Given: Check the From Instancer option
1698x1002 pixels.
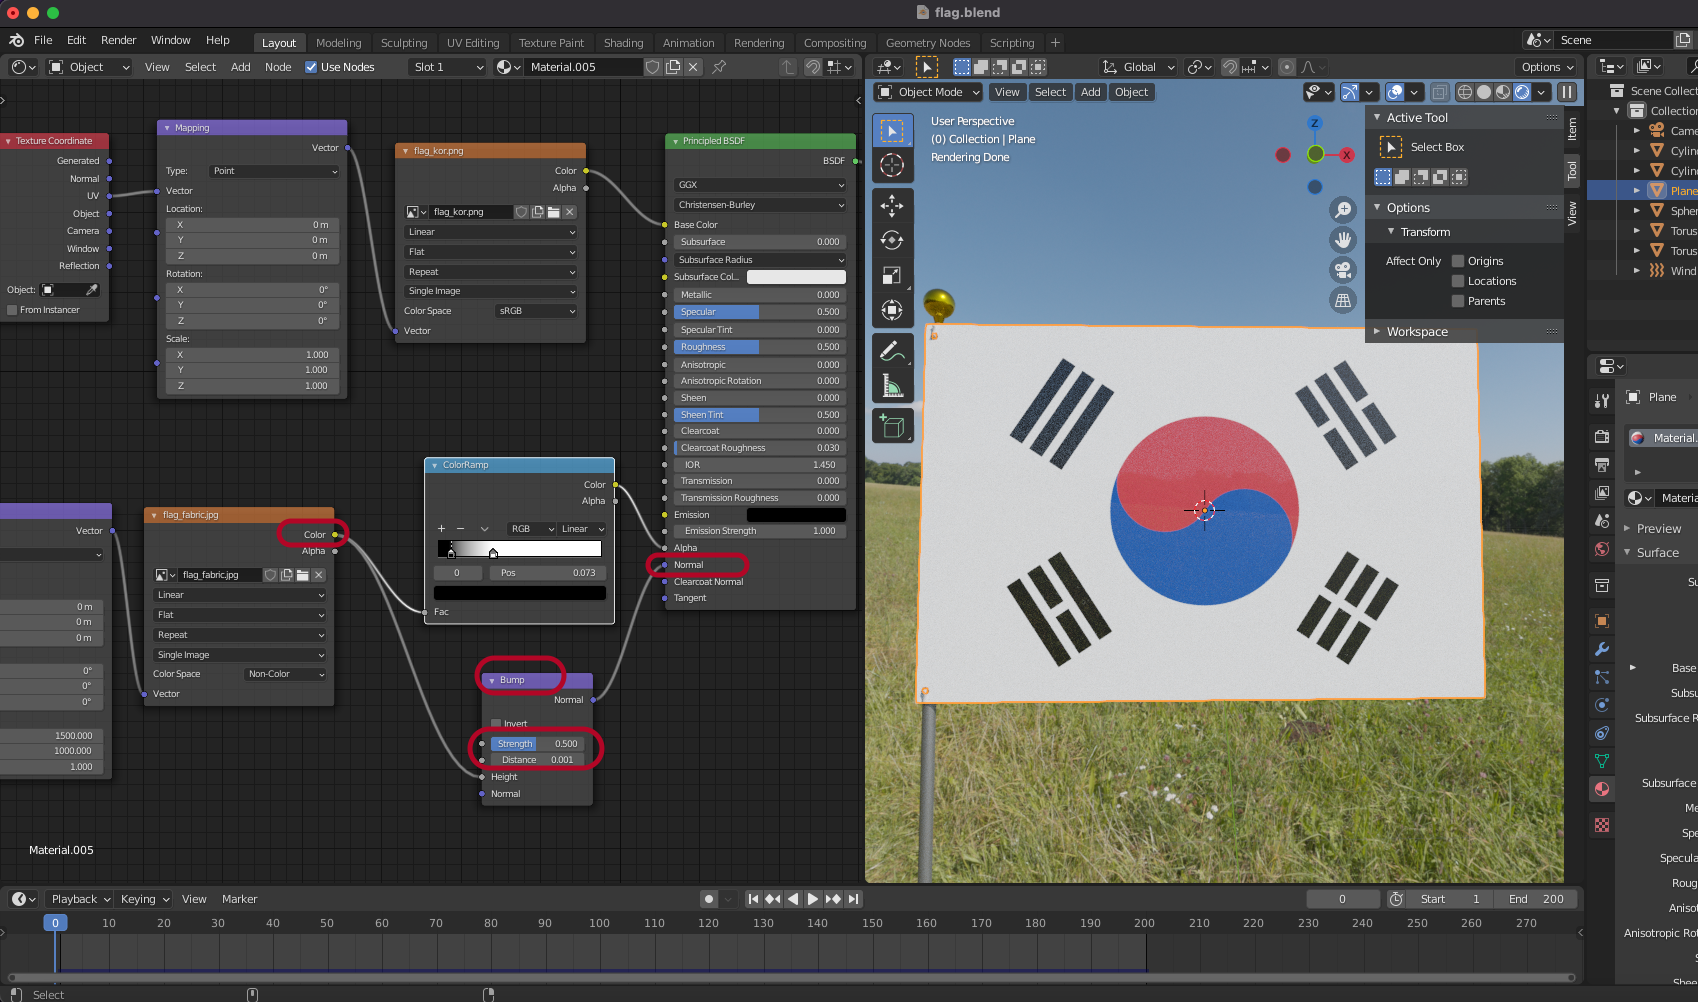Looking at the screenshot, I should [x=12, y=310].
